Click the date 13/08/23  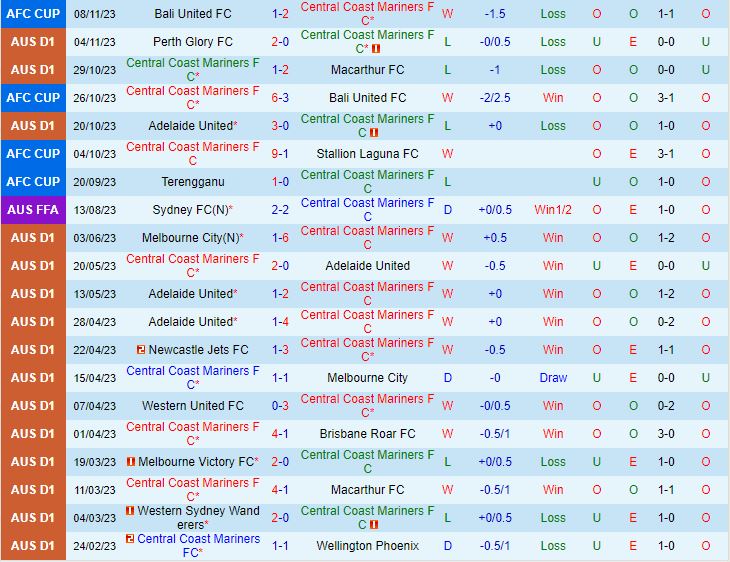coord(95,210)
